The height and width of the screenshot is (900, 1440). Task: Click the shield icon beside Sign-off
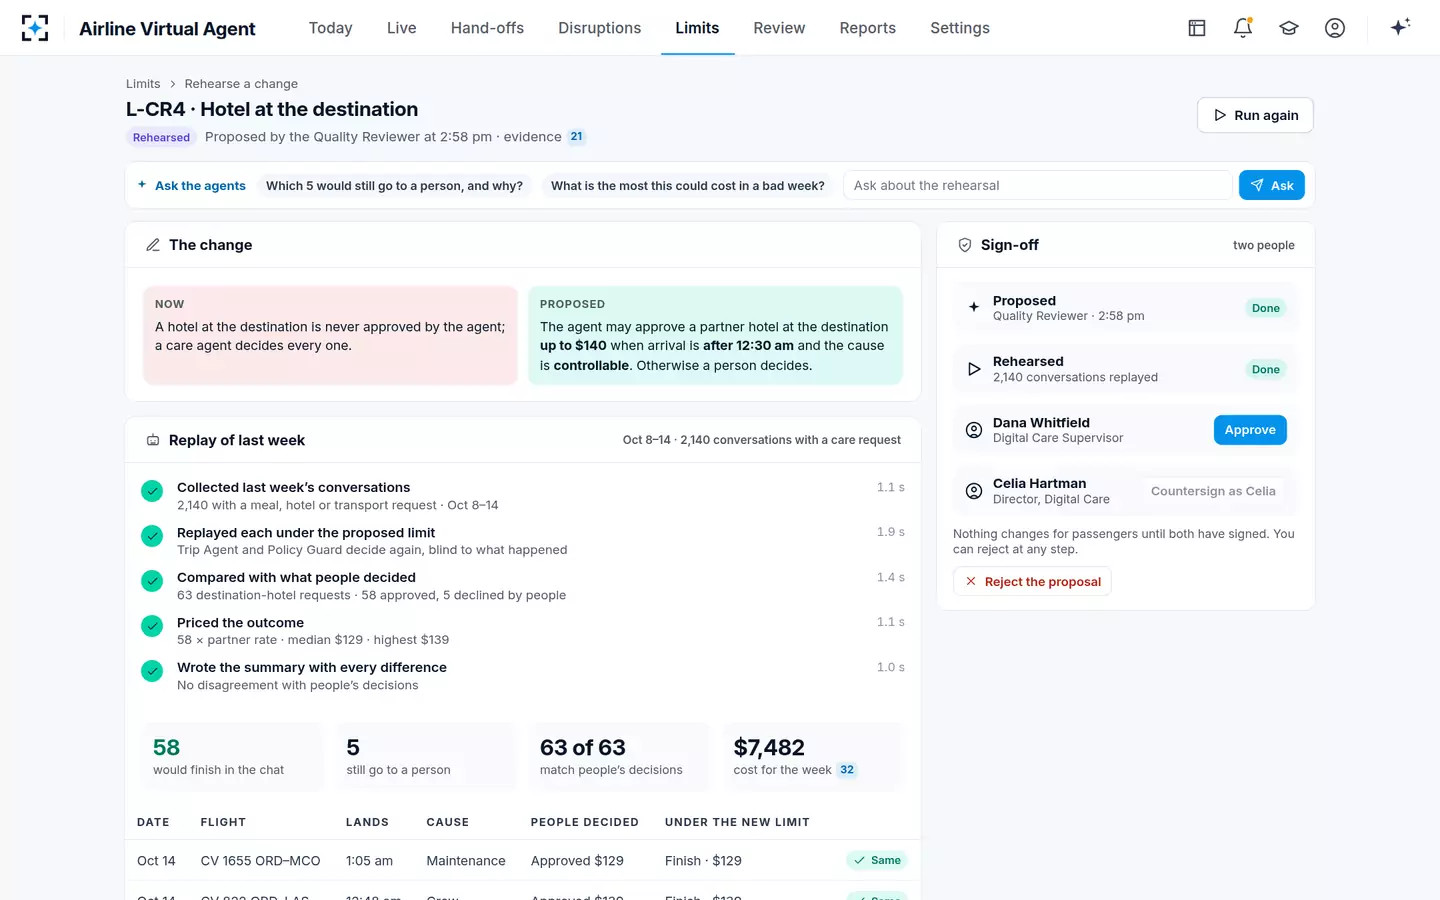[965, 245]
